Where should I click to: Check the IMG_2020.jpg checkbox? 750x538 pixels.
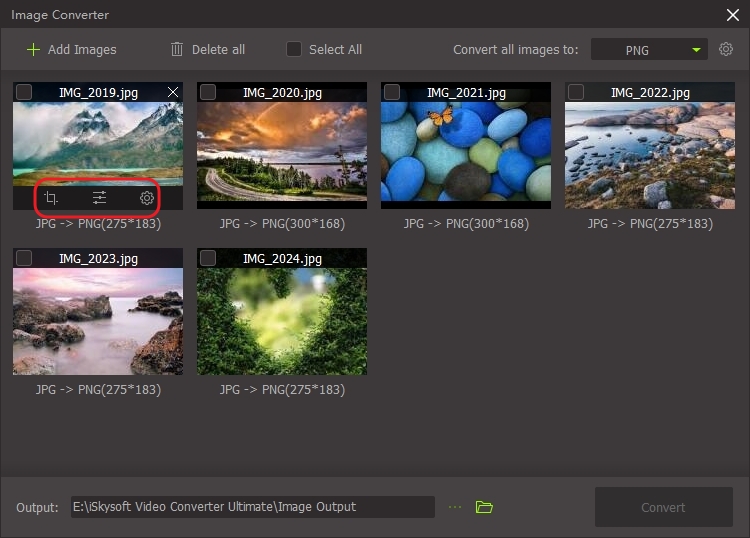click(208, 92)
